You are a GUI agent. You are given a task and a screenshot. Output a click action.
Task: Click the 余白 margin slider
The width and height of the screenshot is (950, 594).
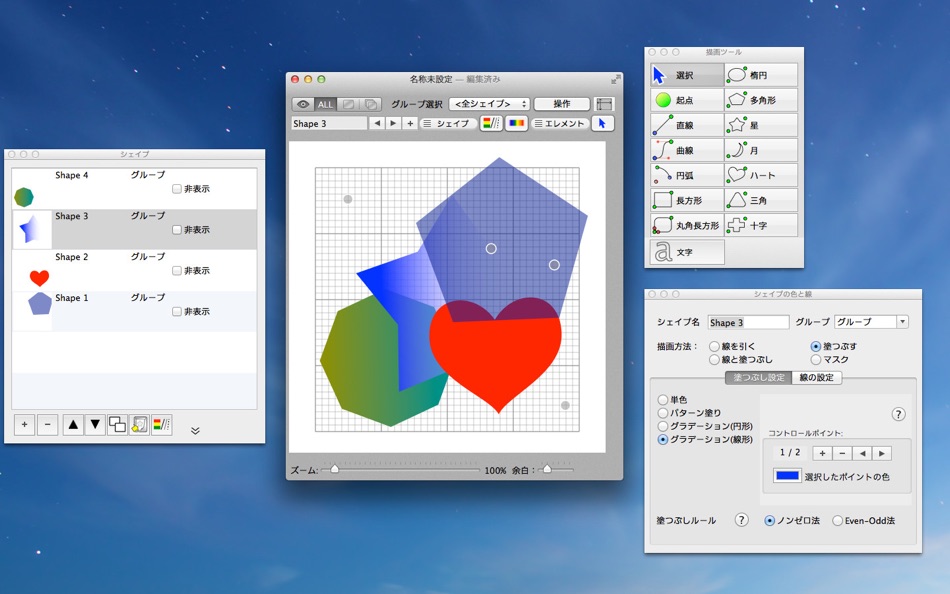point(556,469)
